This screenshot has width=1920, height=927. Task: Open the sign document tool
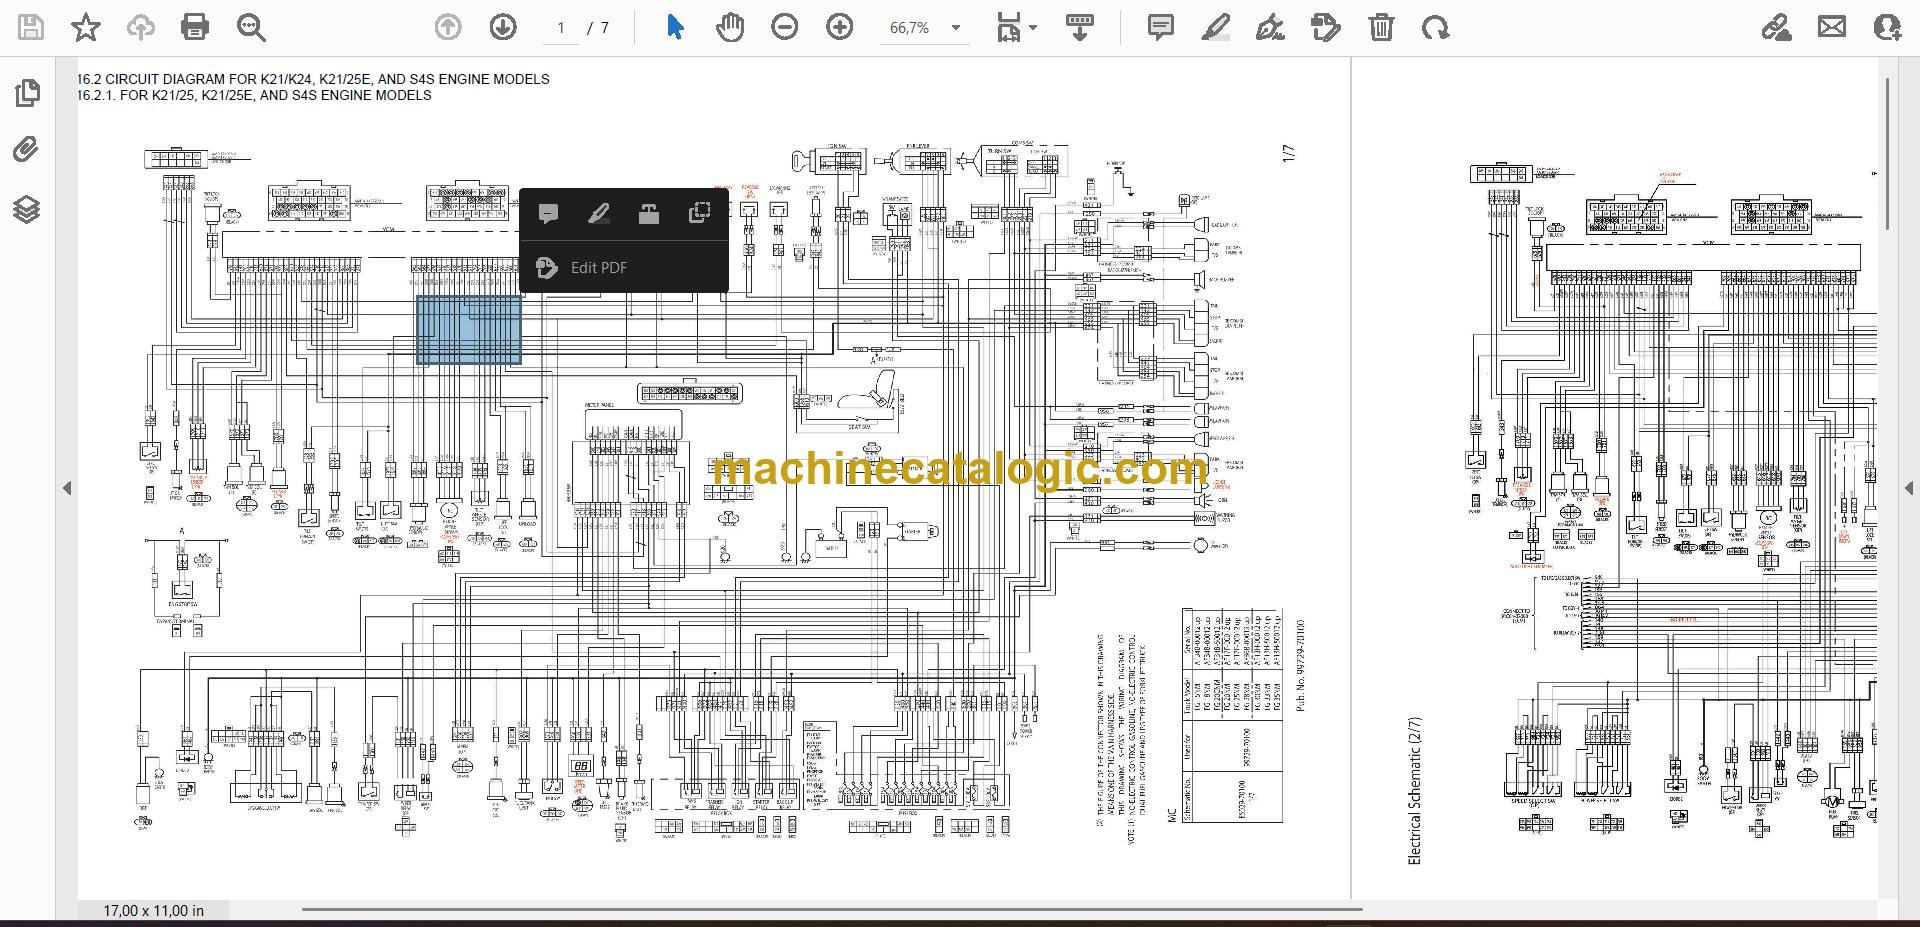[1270, 27]
